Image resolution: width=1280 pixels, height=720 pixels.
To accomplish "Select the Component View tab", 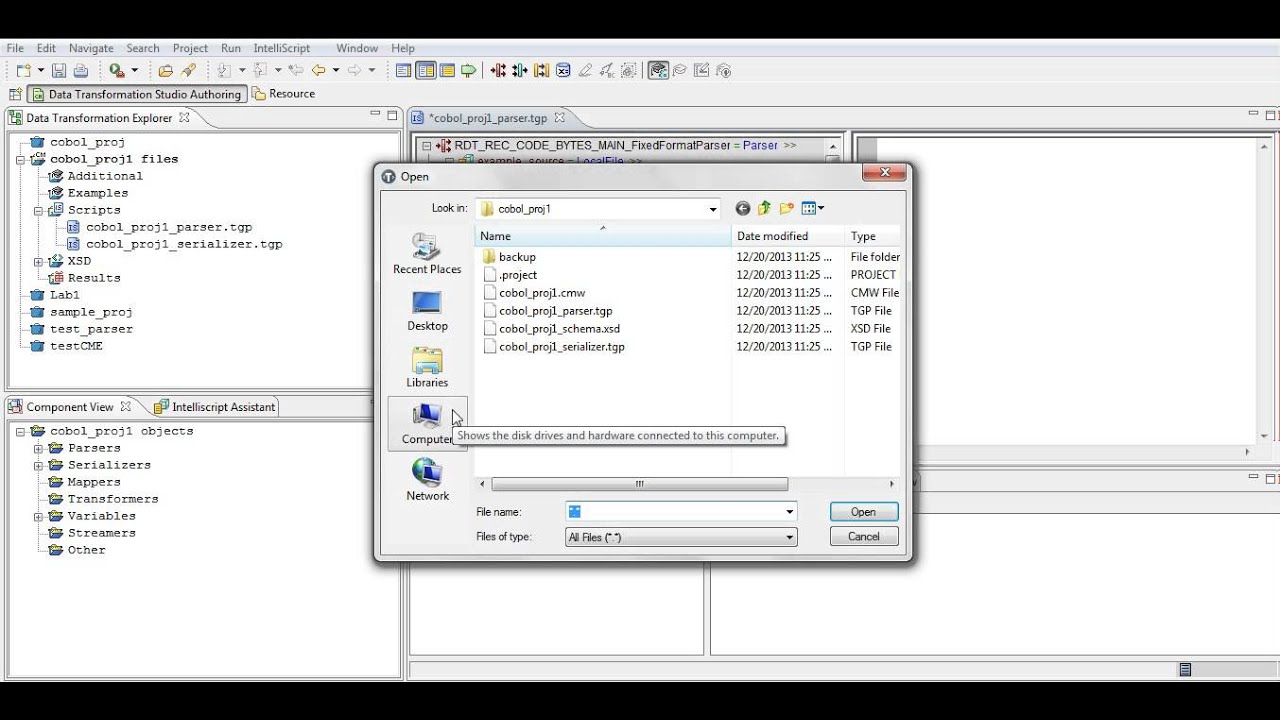I will (x=70, y=407).
